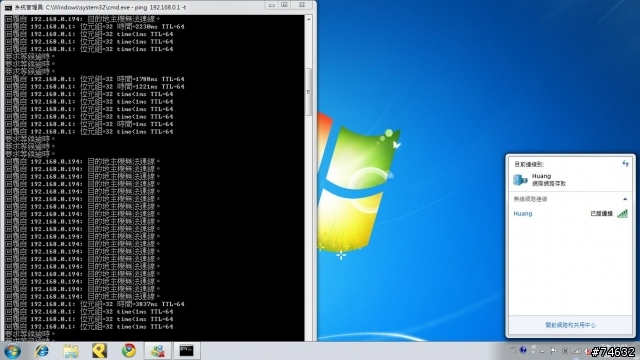
Task: Click the battery icon in system tray
Action: (565, 351)
